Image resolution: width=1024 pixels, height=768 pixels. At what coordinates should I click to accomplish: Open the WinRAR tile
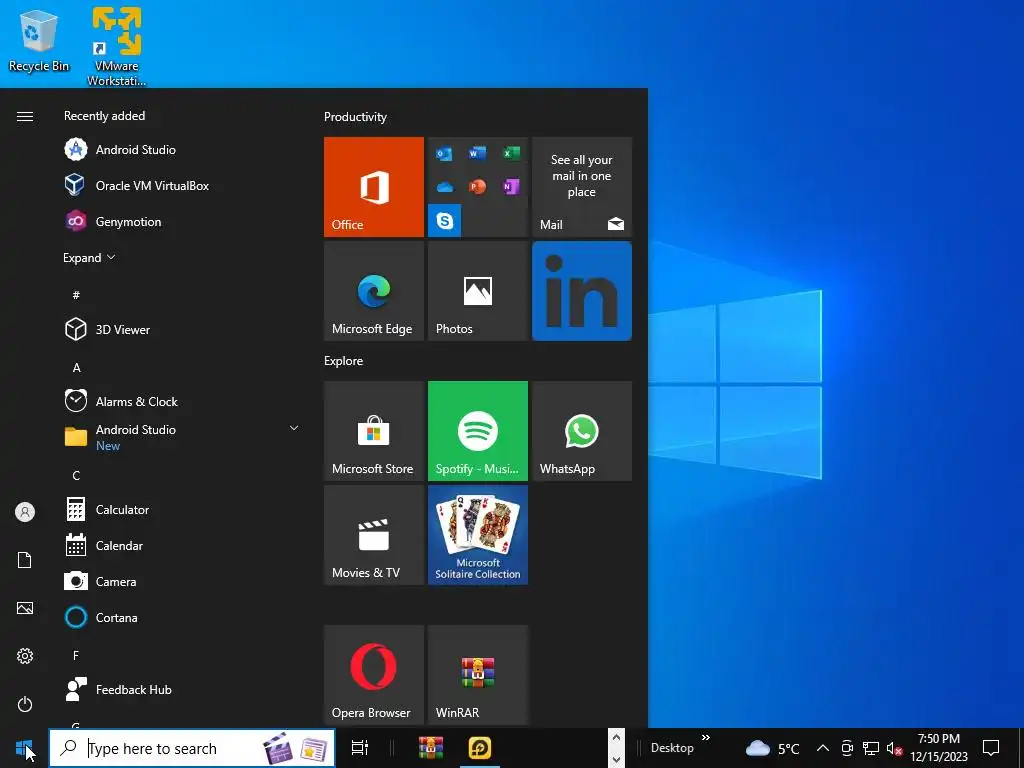pos(477,675)
